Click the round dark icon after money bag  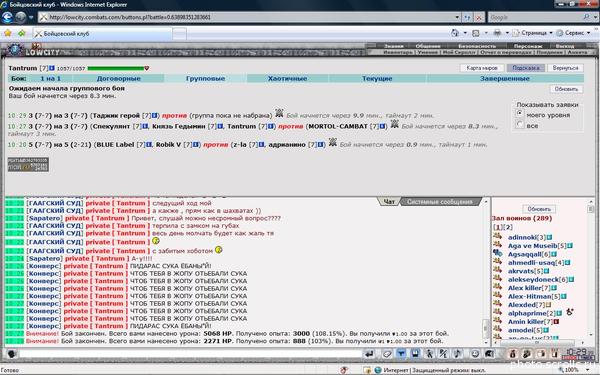(x=527, y=354)
